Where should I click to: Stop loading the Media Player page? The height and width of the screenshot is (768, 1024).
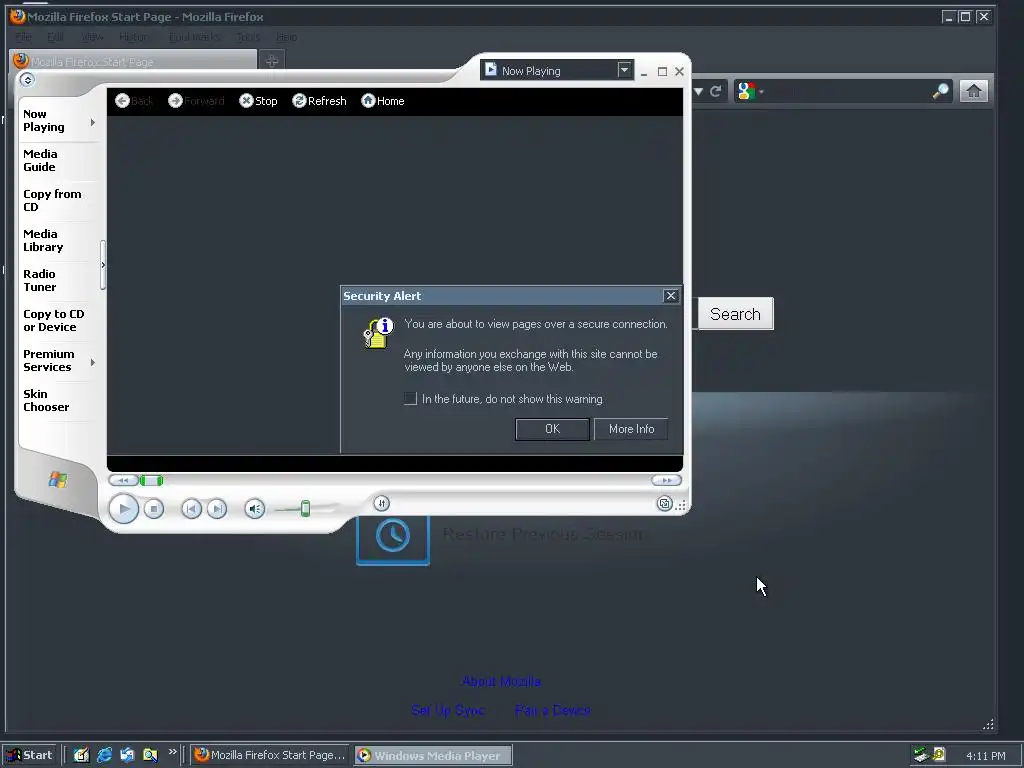point(258,101)
